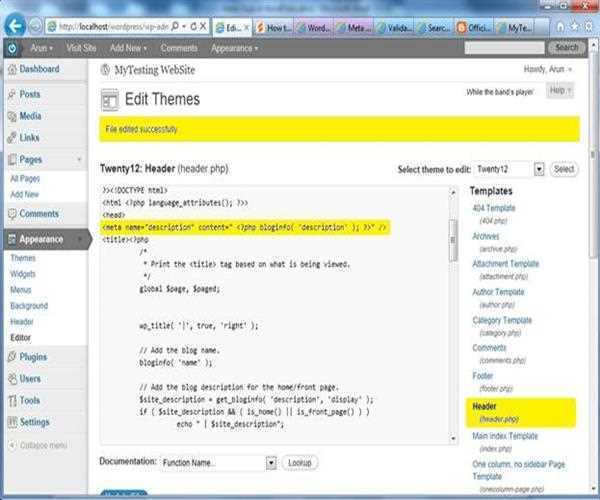
Task: Open the Tools section in sidebar
Action: click(x=30, y=400)
